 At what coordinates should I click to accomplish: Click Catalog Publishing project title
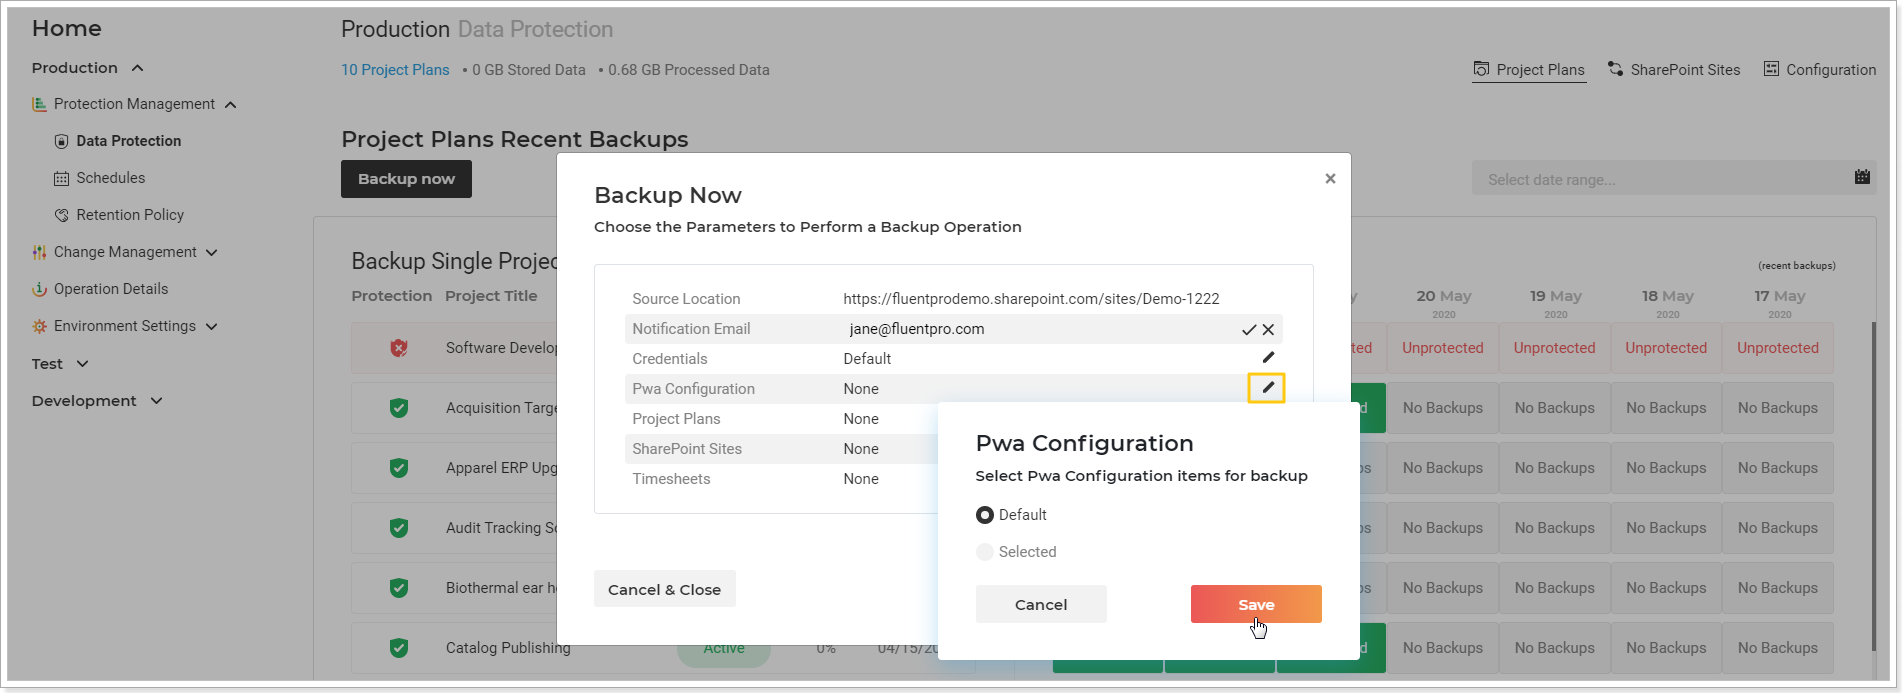tap(508, 648)
